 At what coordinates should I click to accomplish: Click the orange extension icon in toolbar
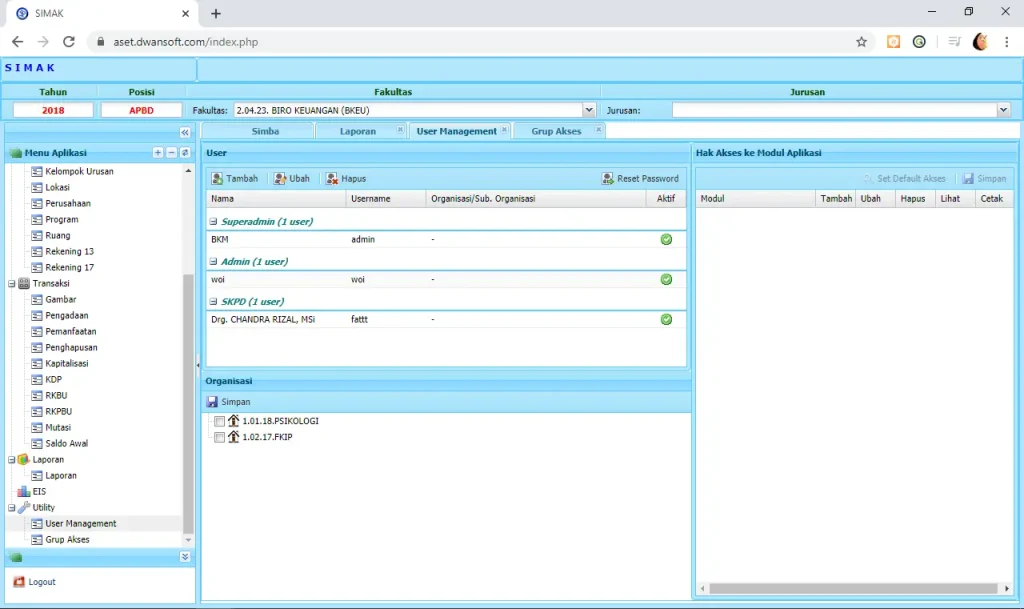coord(893,42)
